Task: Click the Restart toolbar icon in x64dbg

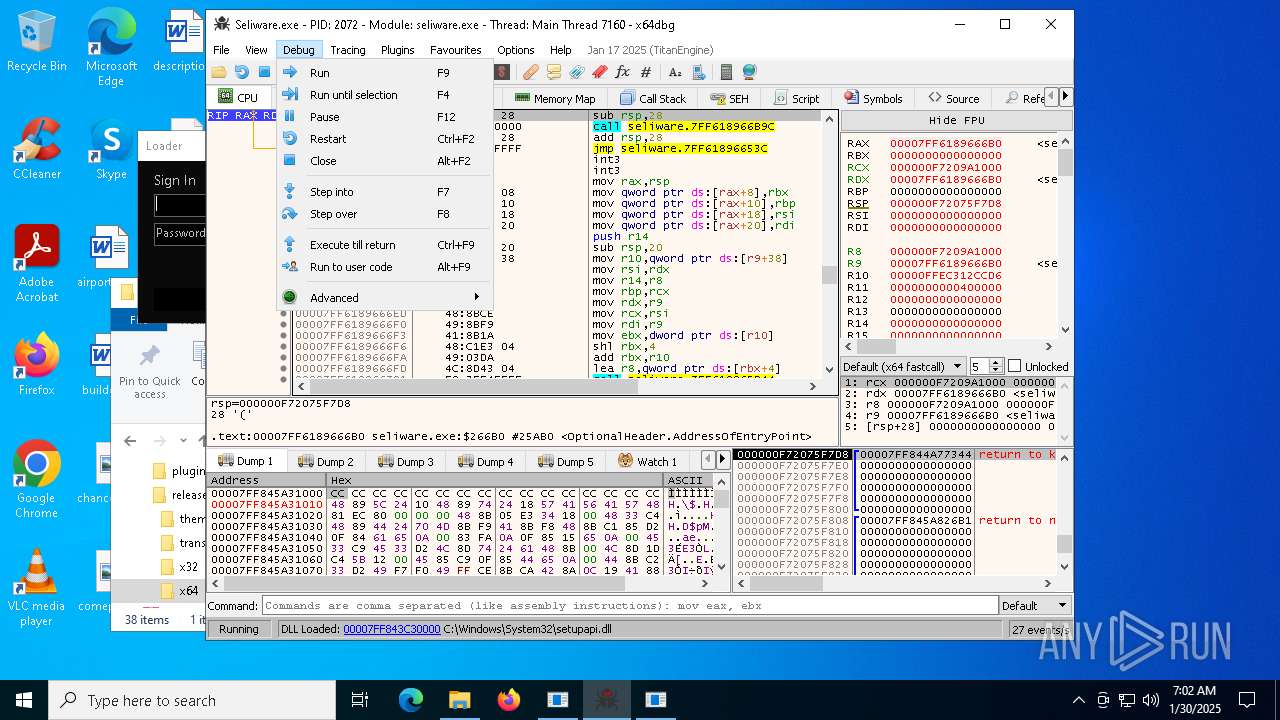Action: 241,72
